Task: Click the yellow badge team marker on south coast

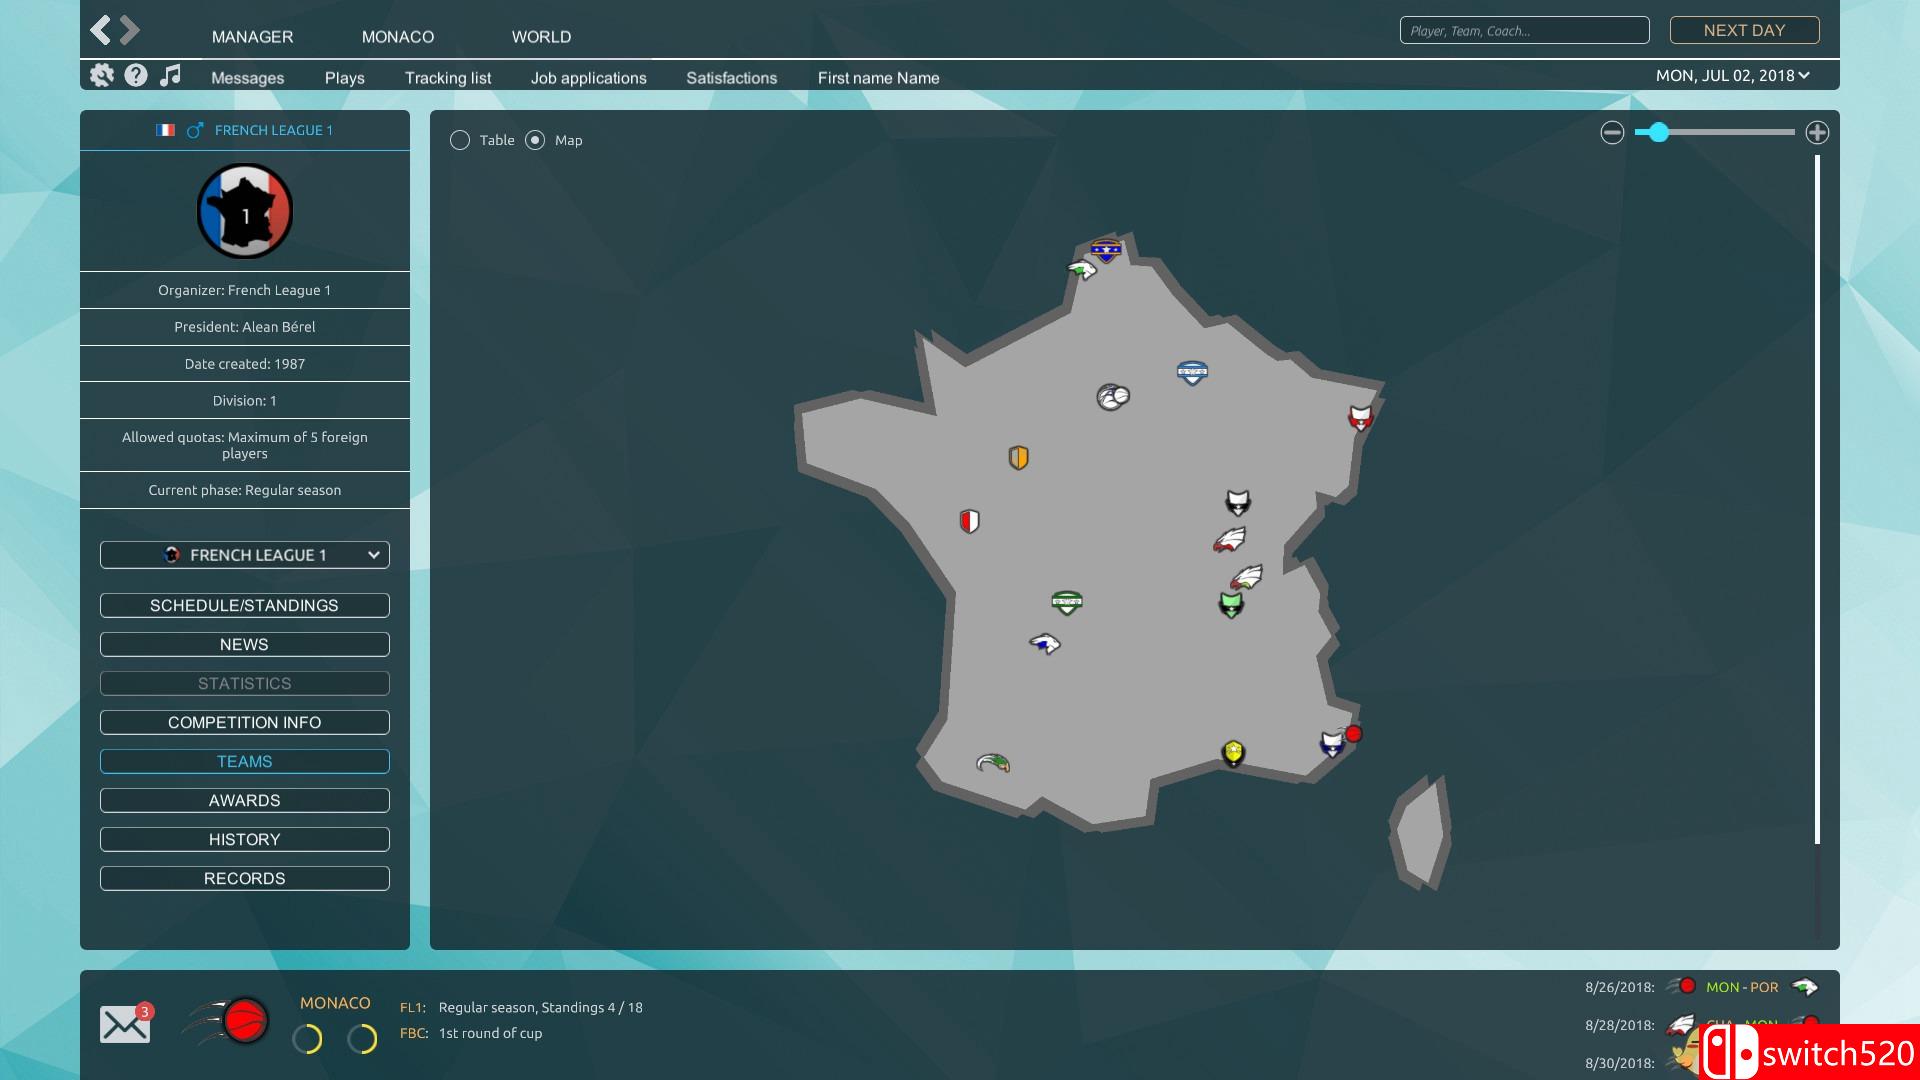Action: coord(1233,752)
